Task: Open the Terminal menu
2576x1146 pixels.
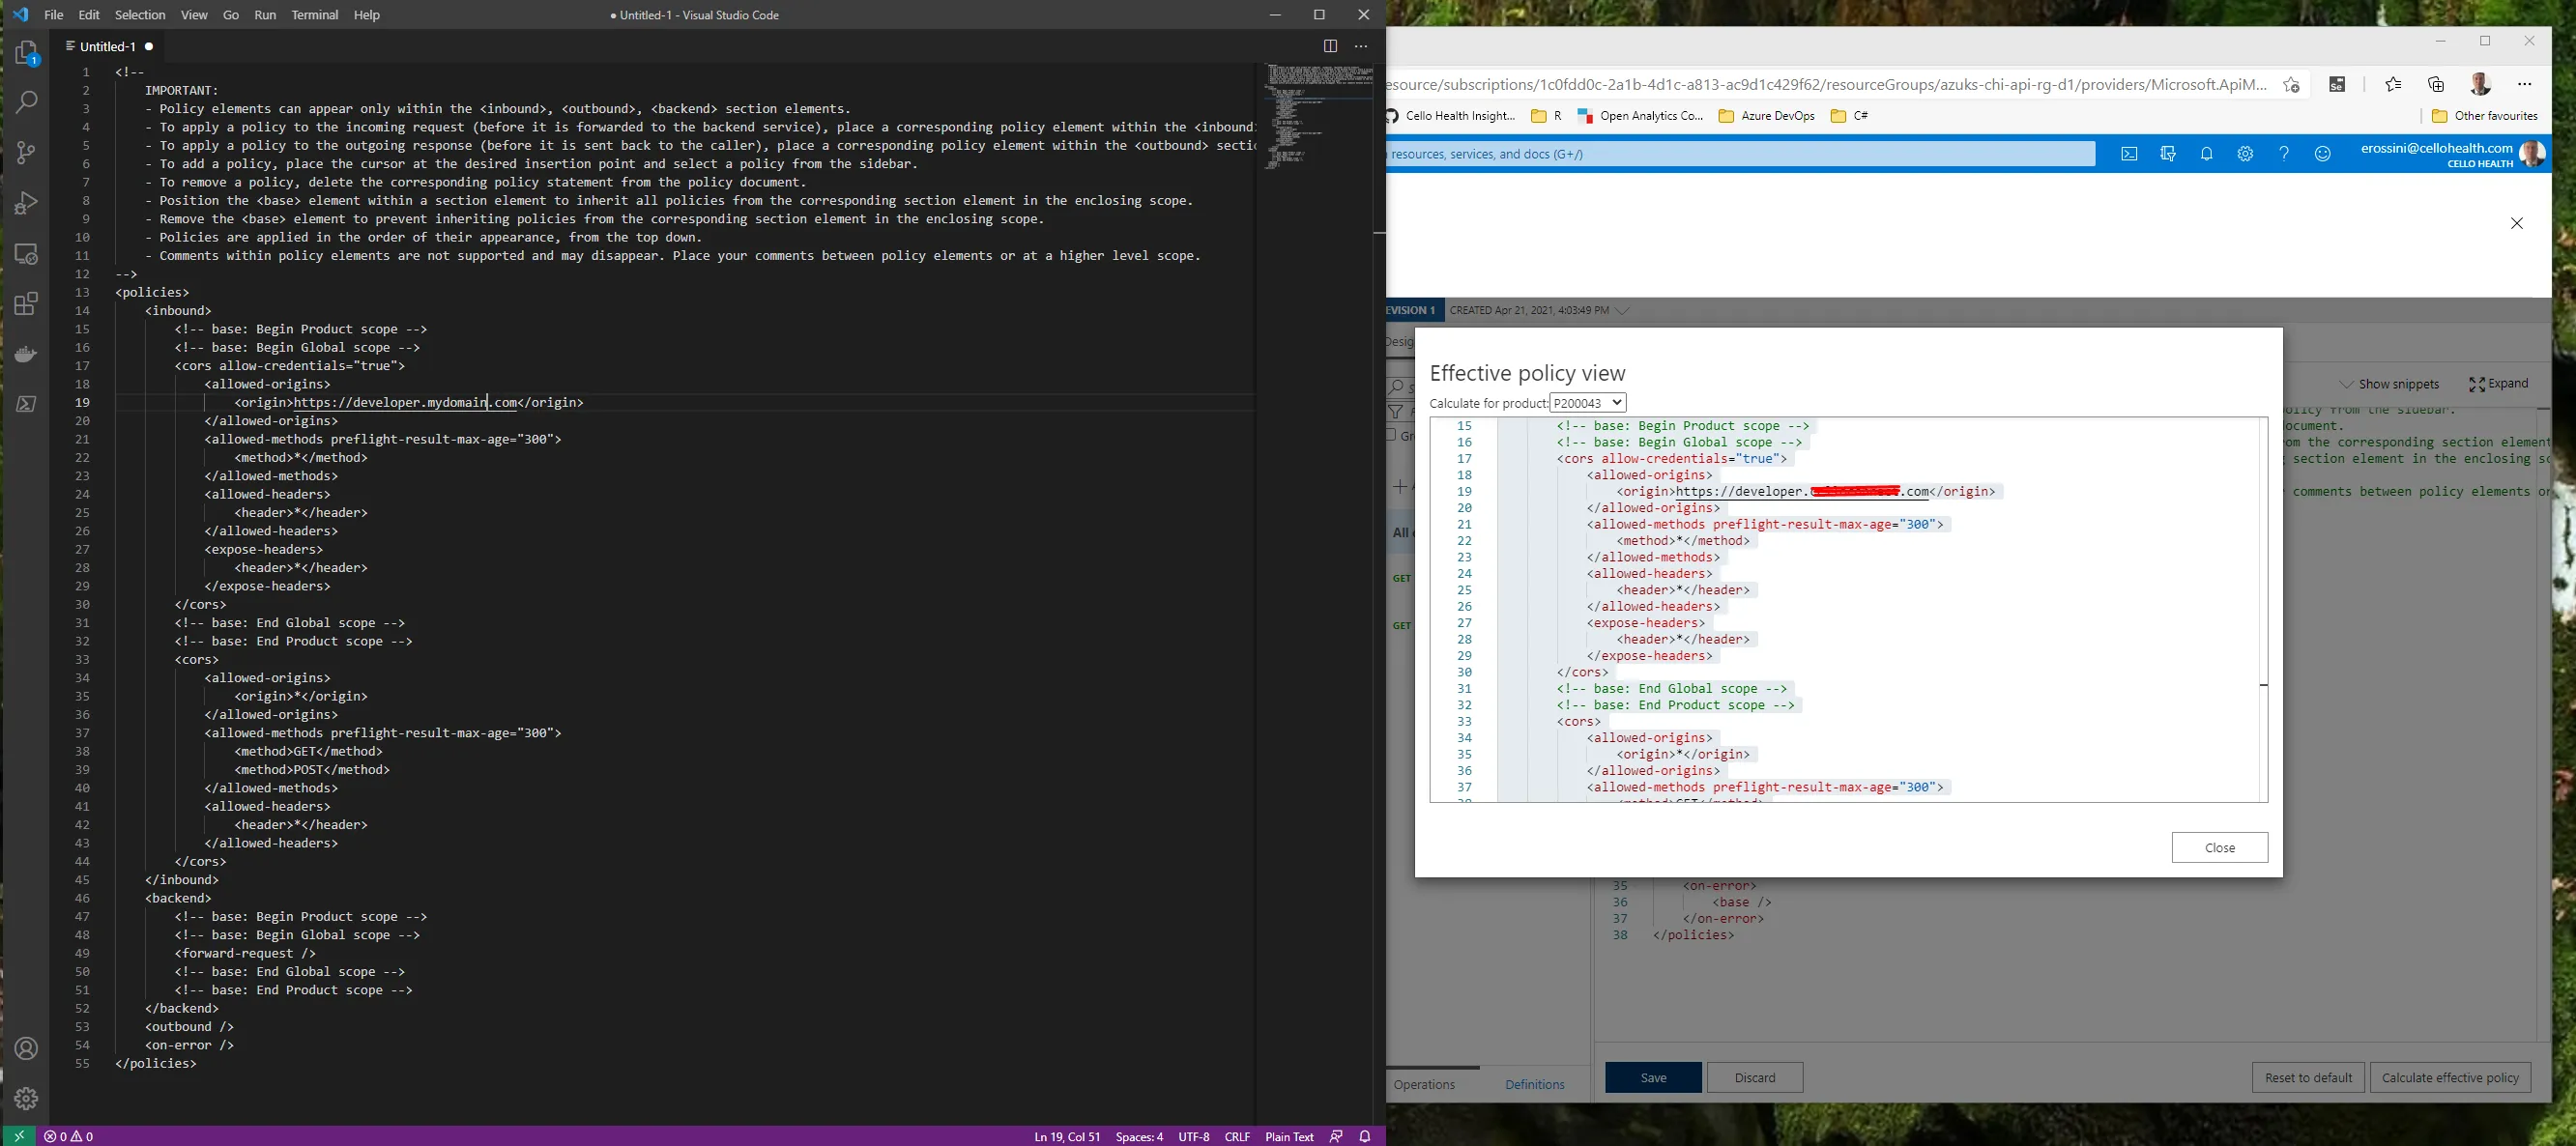Action: click(x=314, y=15)
